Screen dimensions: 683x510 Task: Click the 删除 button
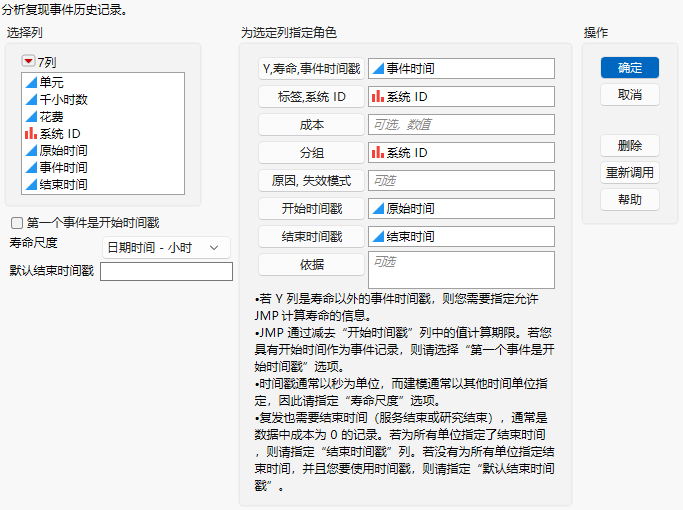pyautogui.click(x=629, y=145)
